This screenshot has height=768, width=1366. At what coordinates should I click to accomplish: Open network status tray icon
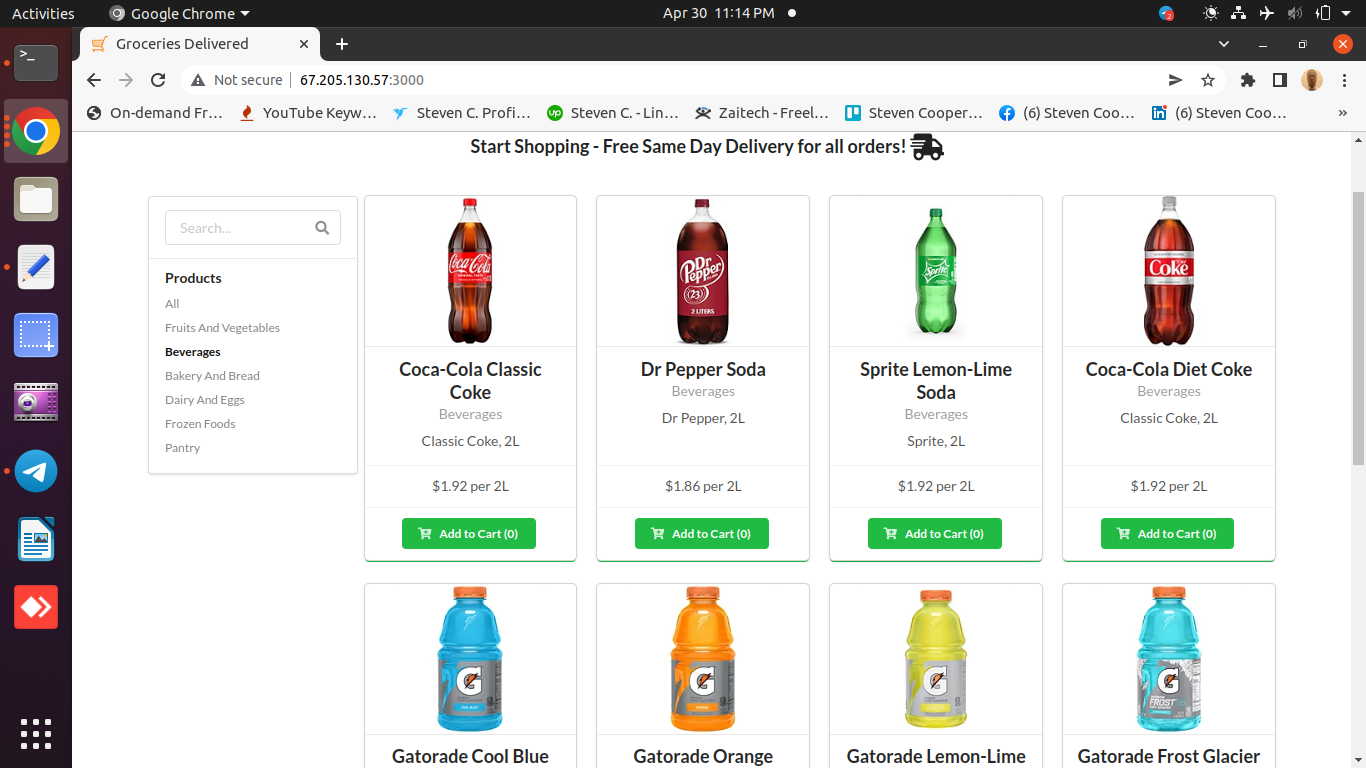[1239, 13]
